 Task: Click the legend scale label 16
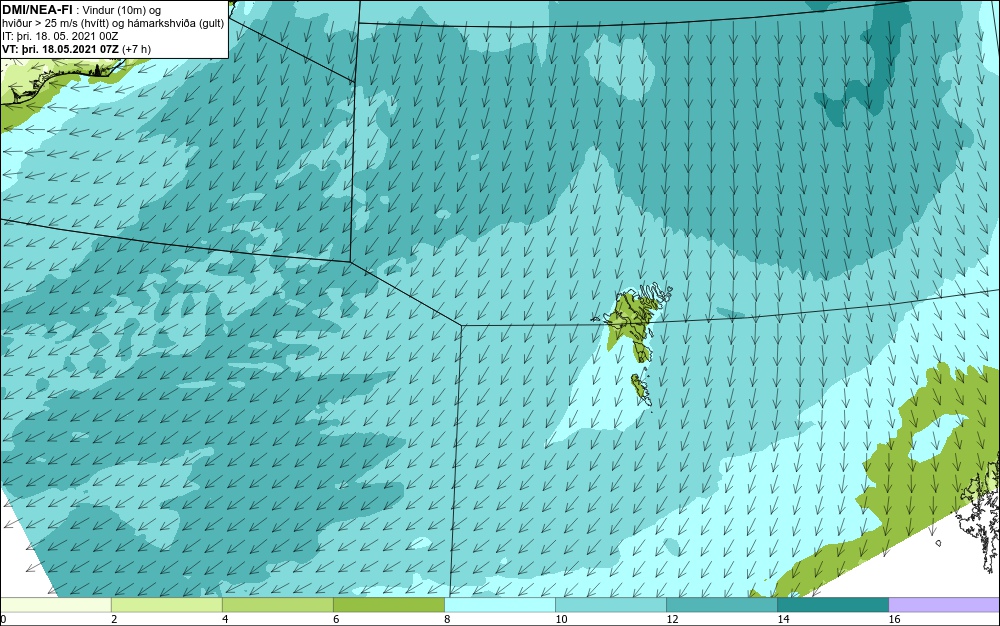pyautogui.click(x=894, y=619)
